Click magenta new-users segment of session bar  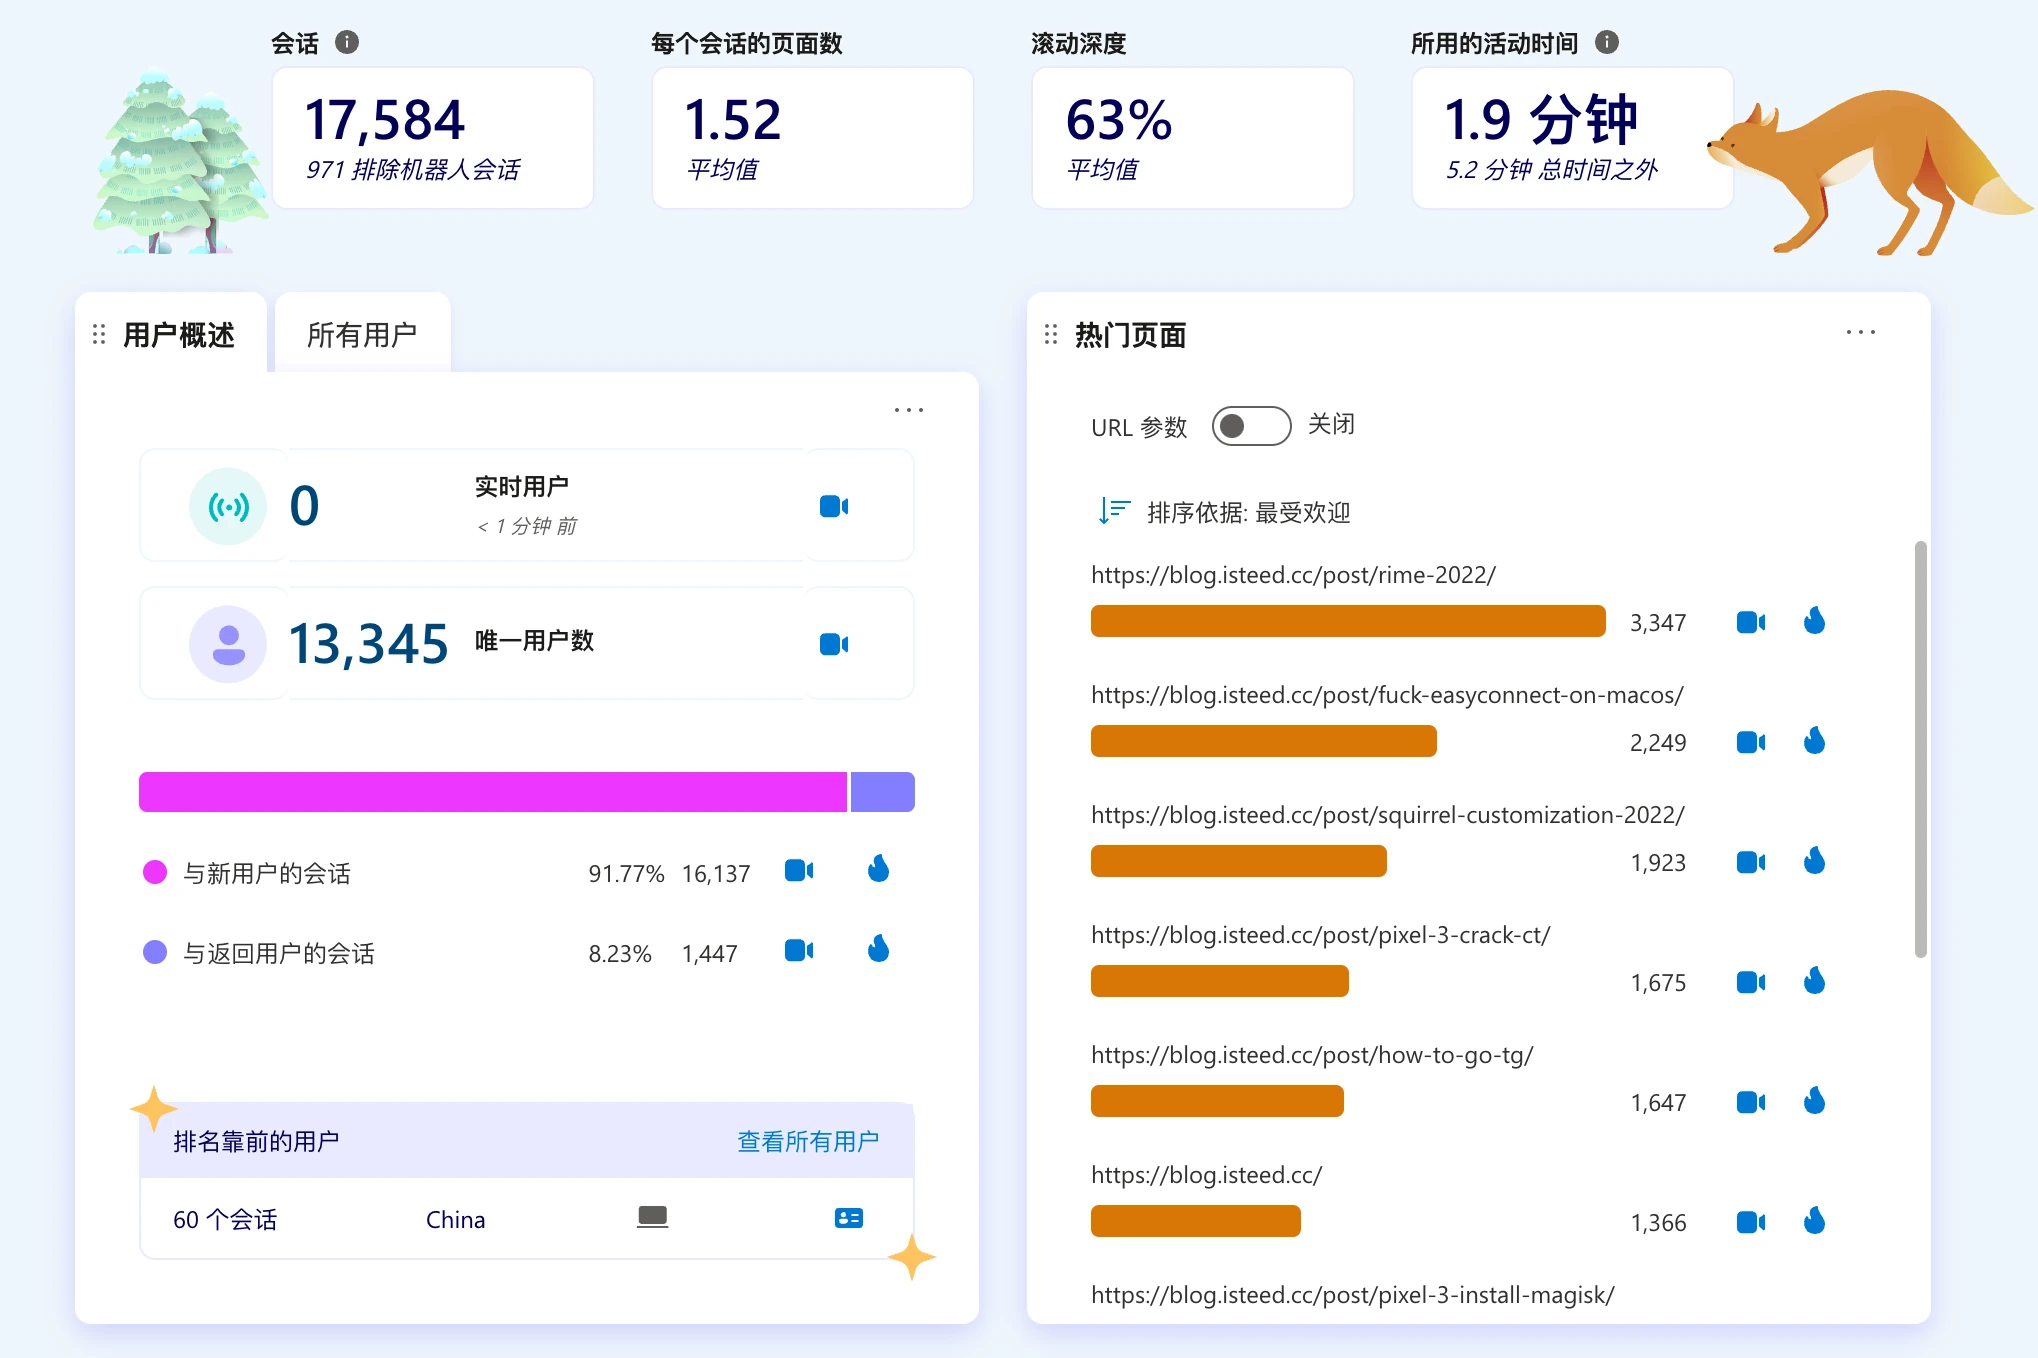tap(492, 792)
